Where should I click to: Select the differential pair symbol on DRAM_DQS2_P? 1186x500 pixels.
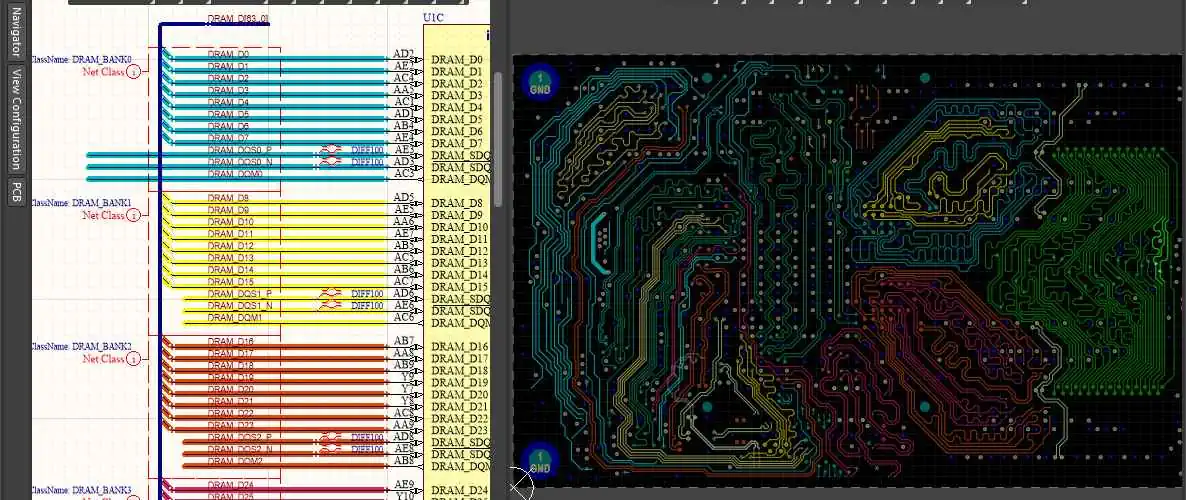click(332, 438)
